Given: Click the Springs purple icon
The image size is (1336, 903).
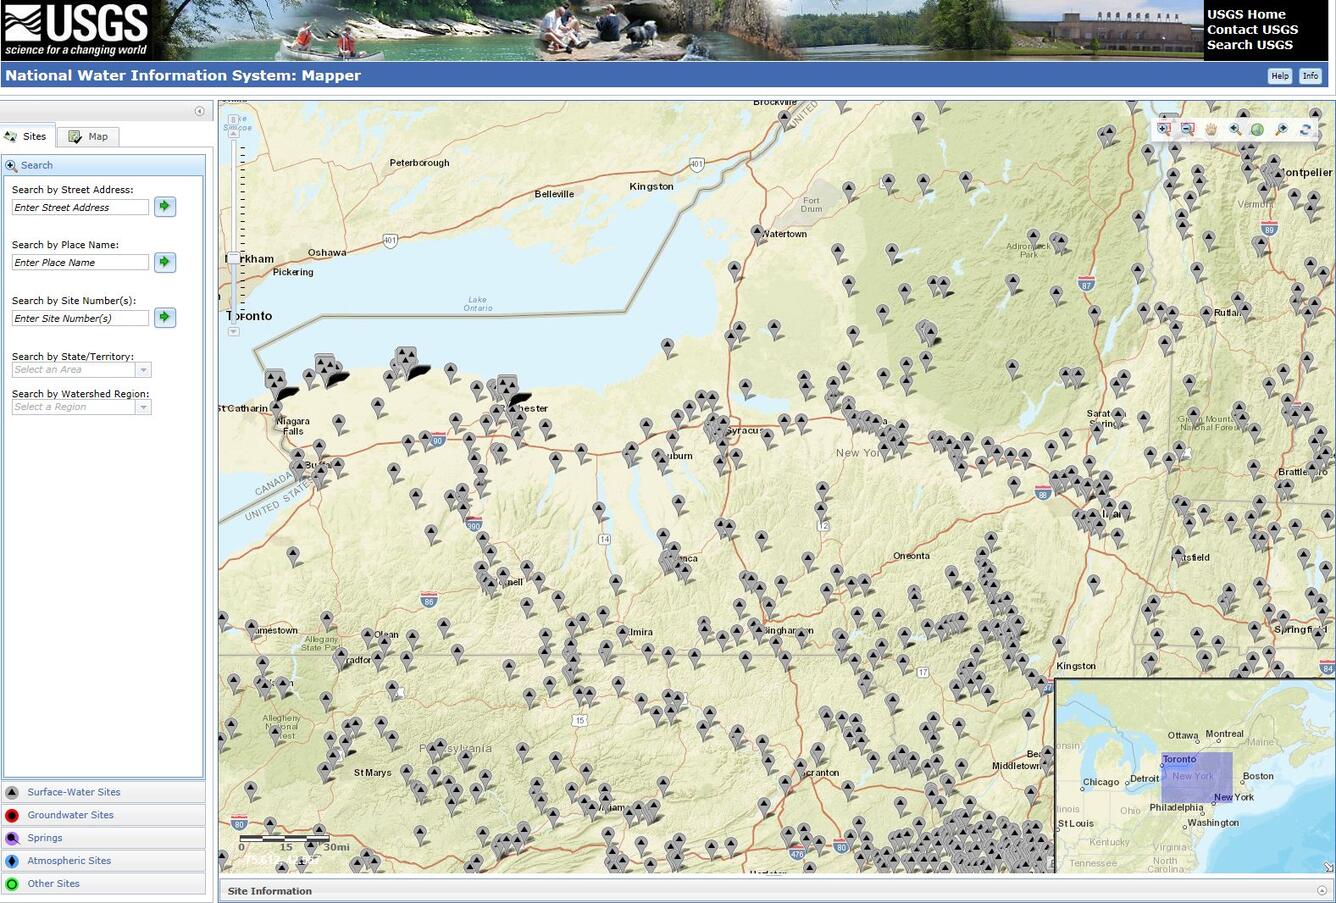Looking at the screenshot, I should point(12,838).
